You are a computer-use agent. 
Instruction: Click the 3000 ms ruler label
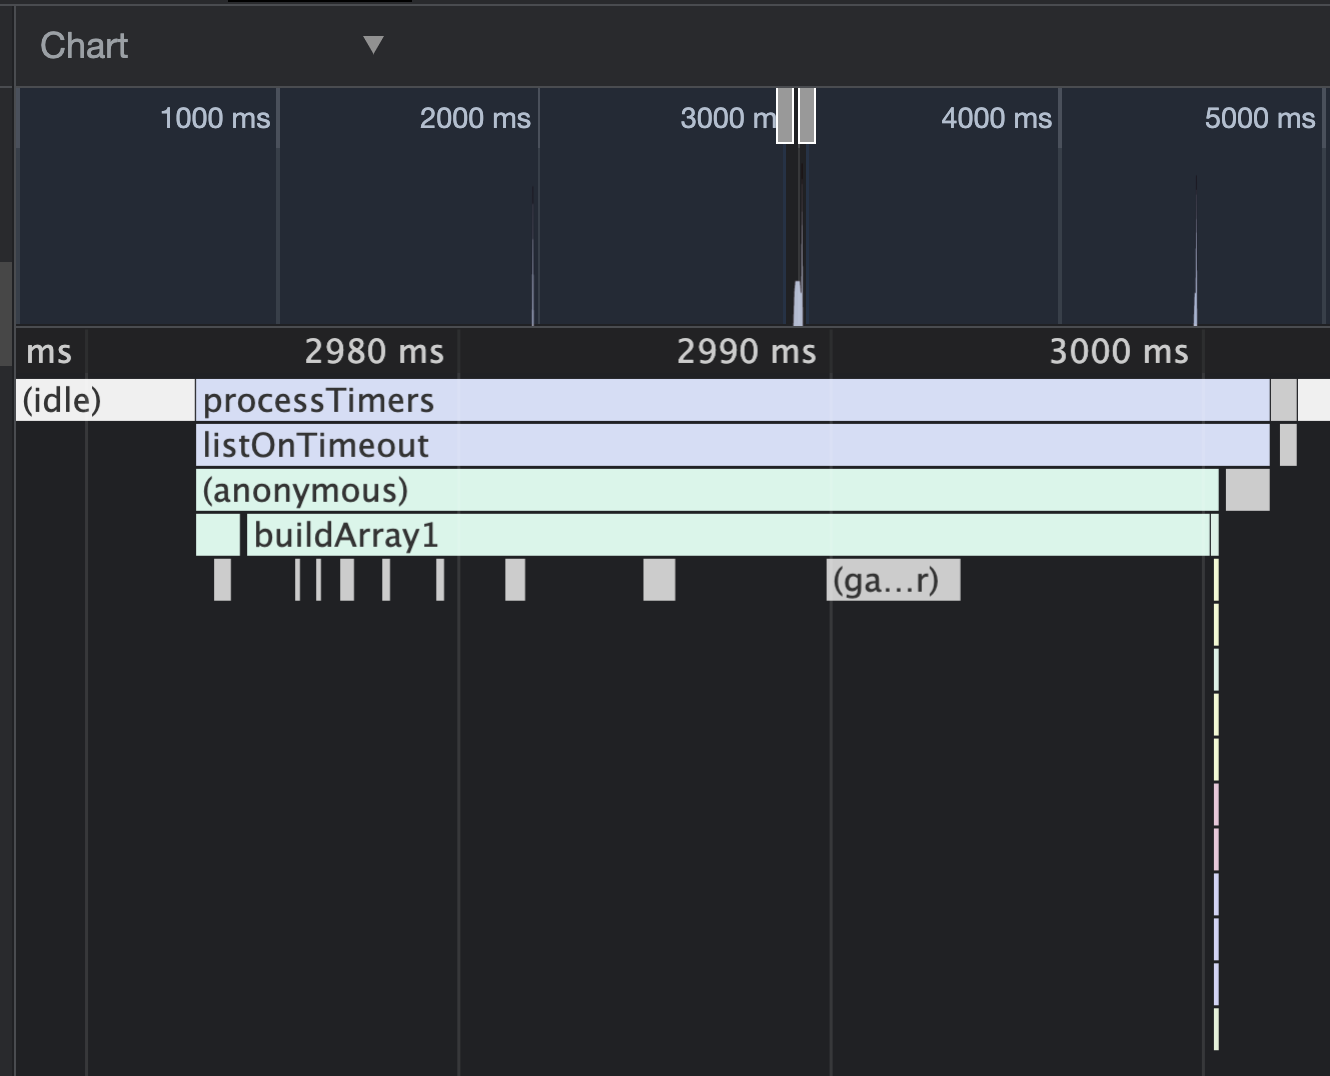pos(1119,352)
